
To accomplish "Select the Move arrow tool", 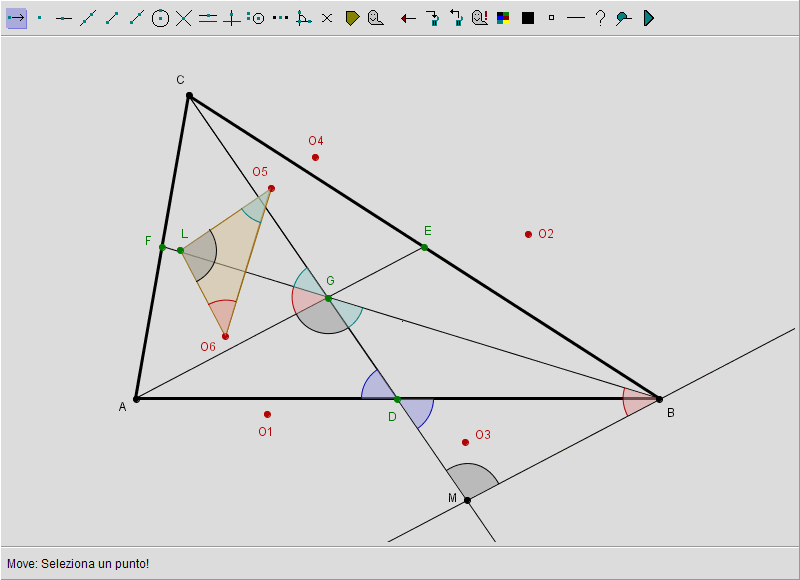I will point(16,18).
